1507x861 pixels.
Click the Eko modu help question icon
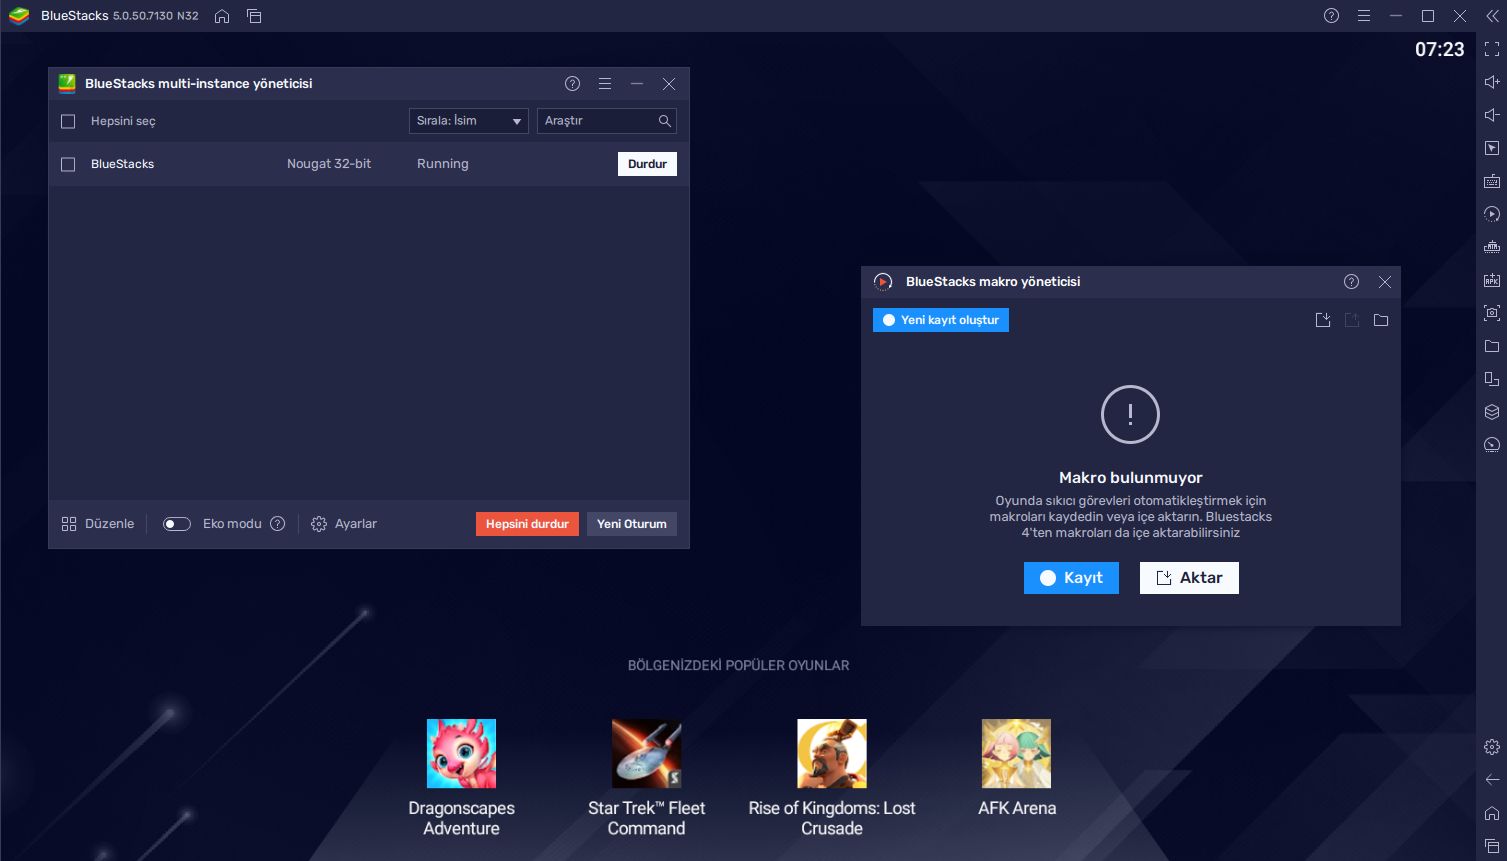278,524
